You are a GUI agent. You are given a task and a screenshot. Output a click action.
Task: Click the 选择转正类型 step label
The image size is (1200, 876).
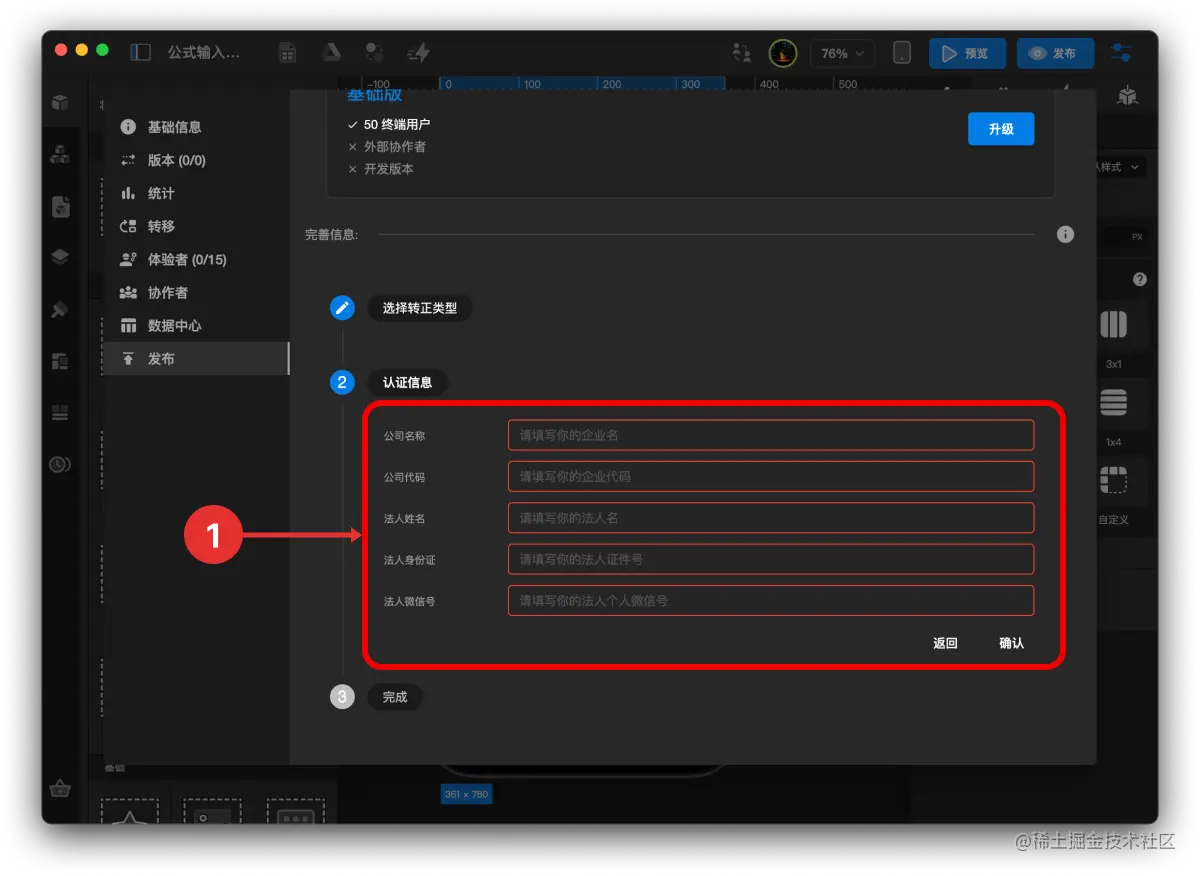(x=420, y=308)
